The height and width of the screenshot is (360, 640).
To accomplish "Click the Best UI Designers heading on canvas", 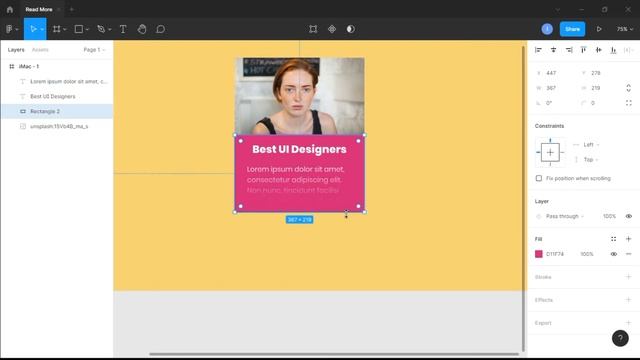I will [x=299, y=149].
